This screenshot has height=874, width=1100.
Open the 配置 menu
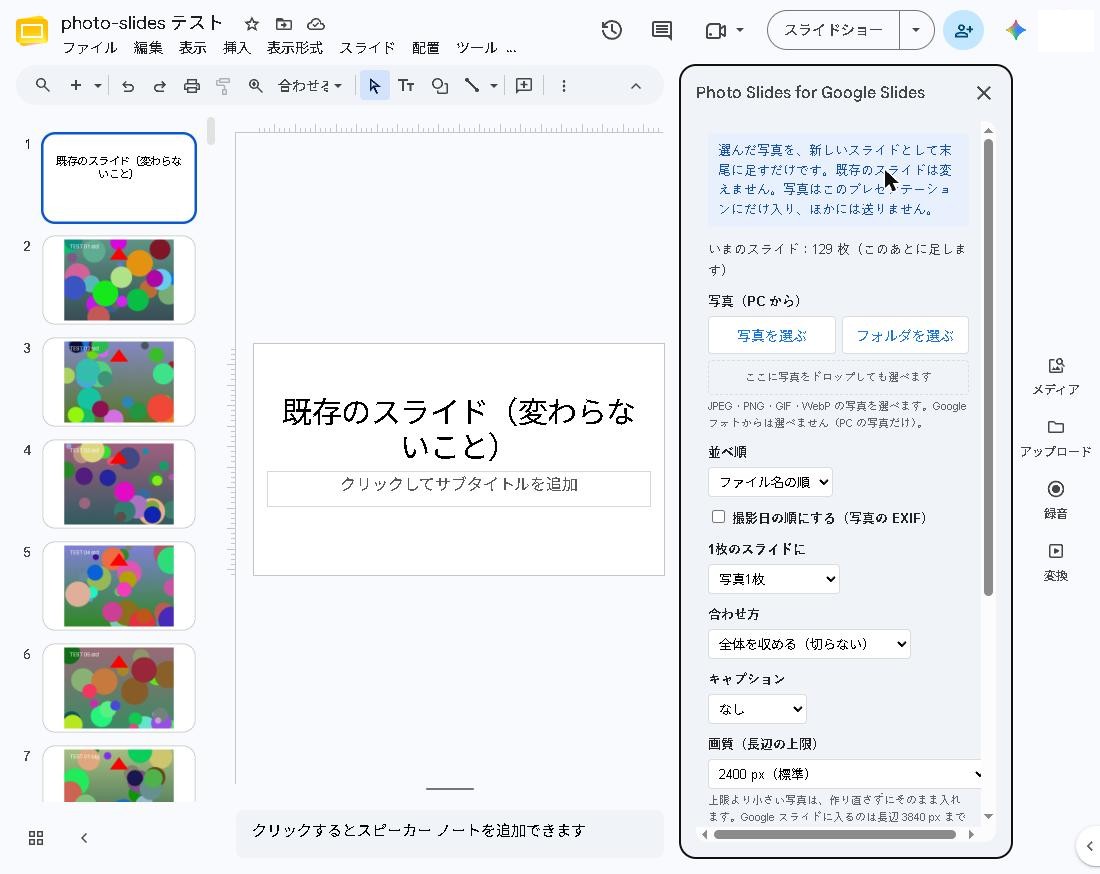pos(425,48)
